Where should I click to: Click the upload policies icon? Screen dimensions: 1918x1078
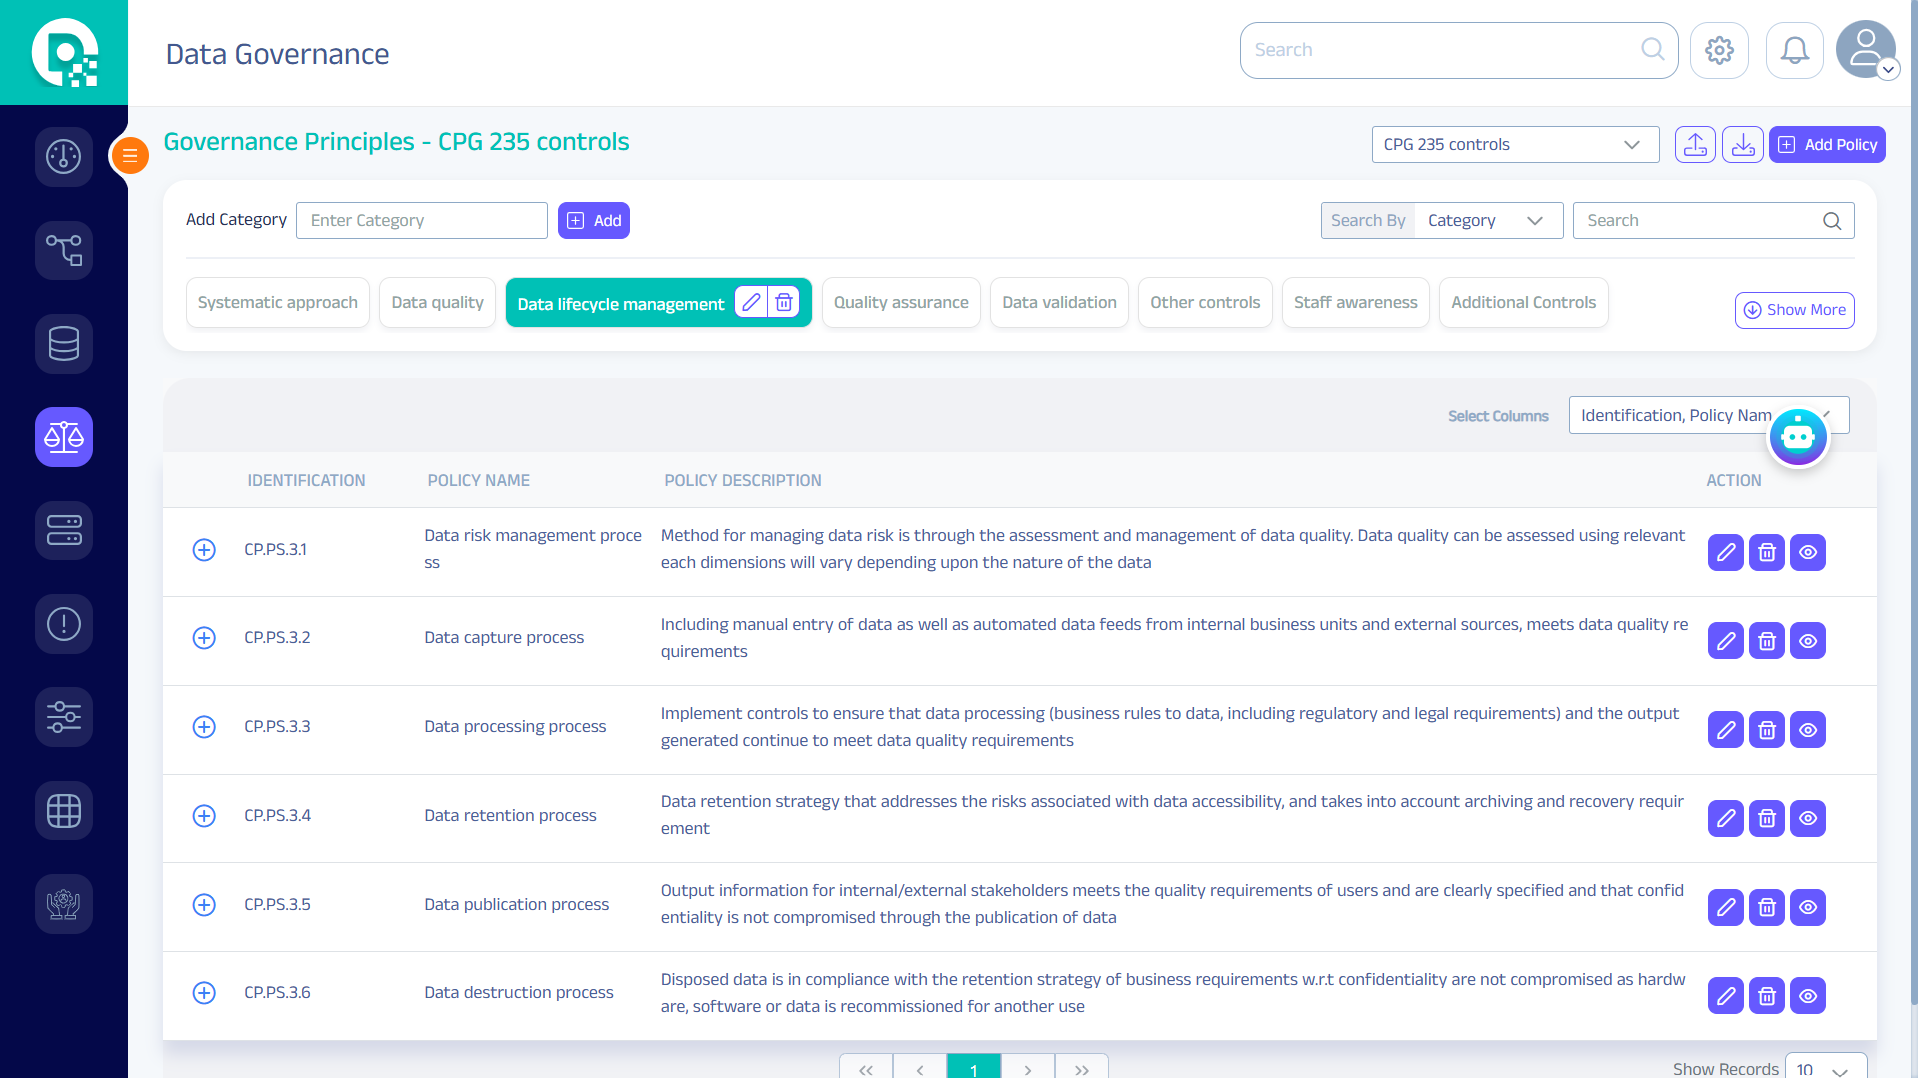[1695, 145]
